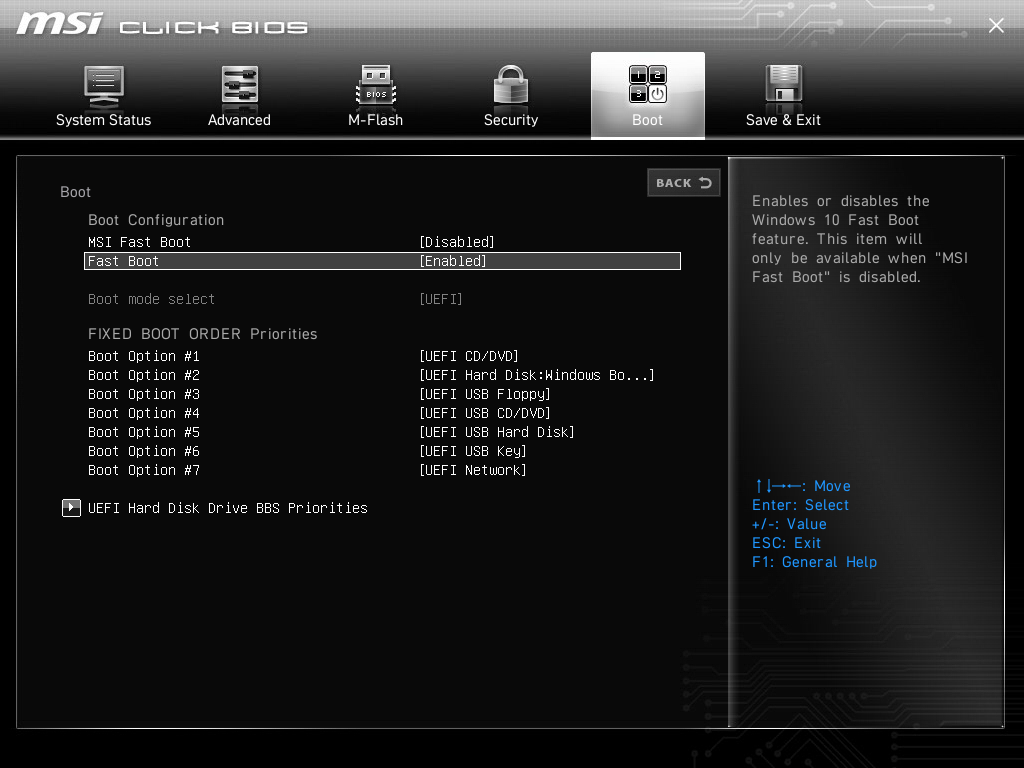The height and width of the screenshot is (768, 1024).
Task: Select the MSI Fast Boot row label
Action: 140,242
